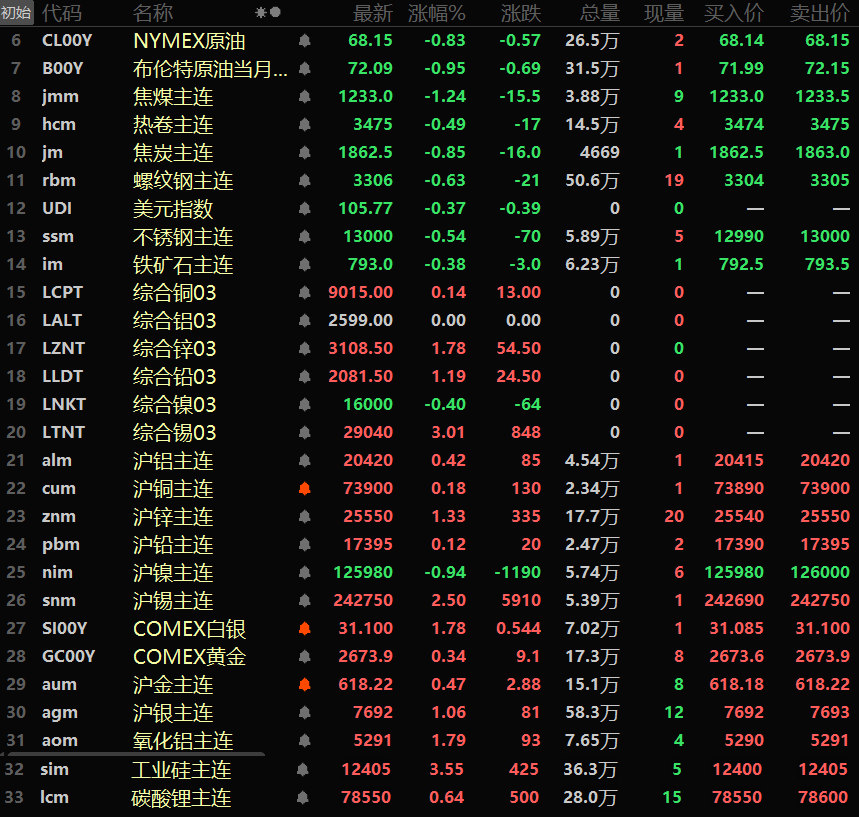Sort by the 最新 column header

(373, 13)
